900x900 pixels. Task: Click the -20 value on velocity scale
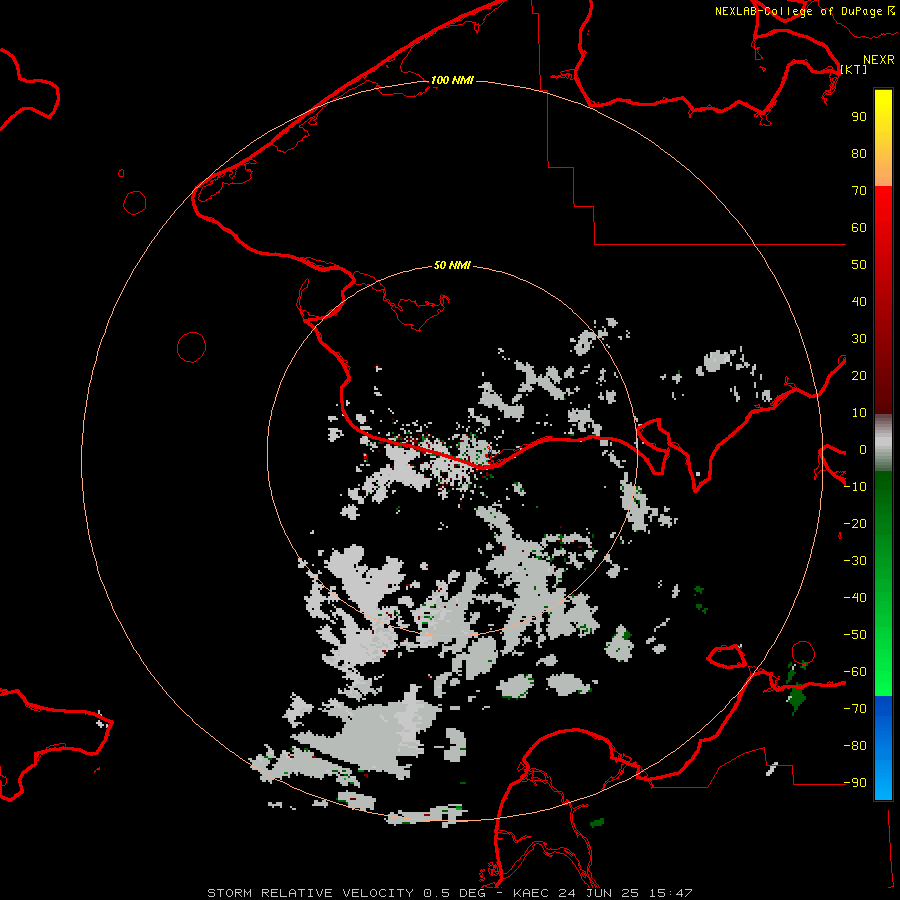point(855,524)
